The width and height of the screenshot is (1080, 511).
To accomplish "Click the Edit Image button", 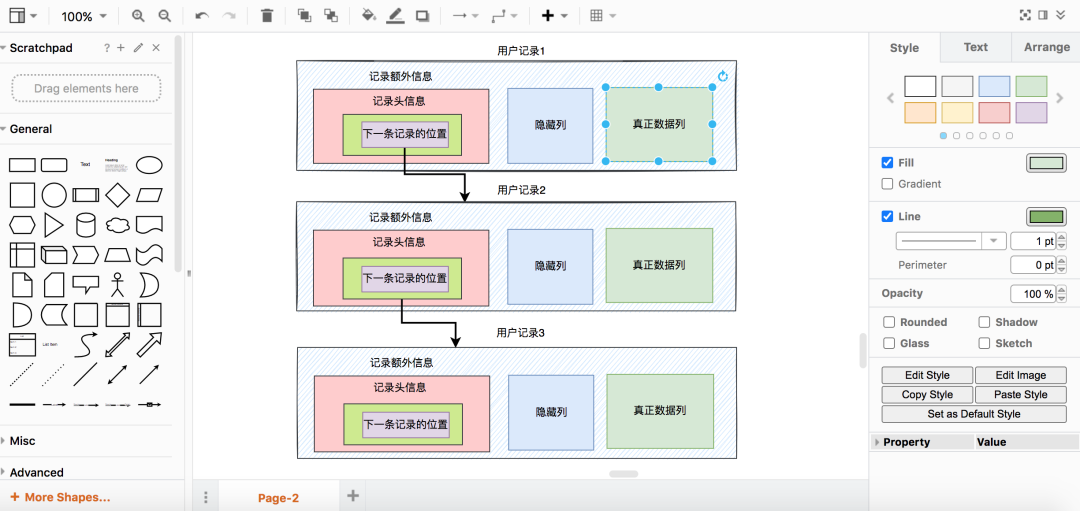I will click(1021, 375).
